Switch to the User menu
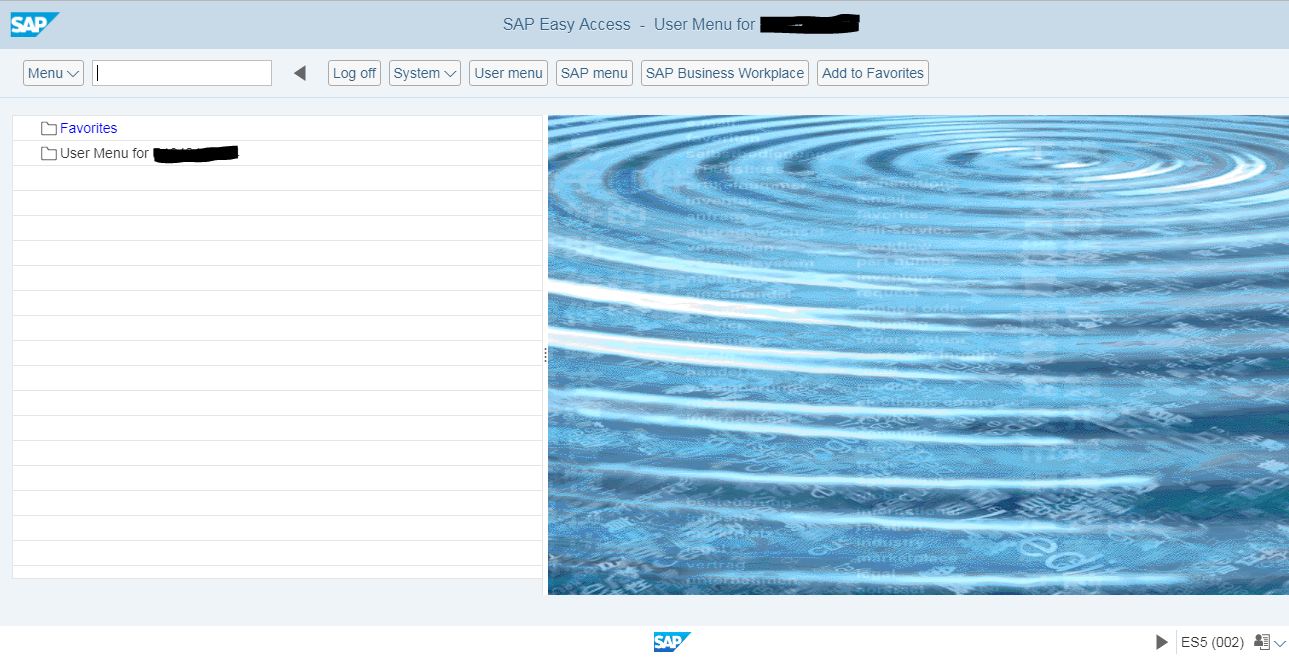 click(508, 73)
